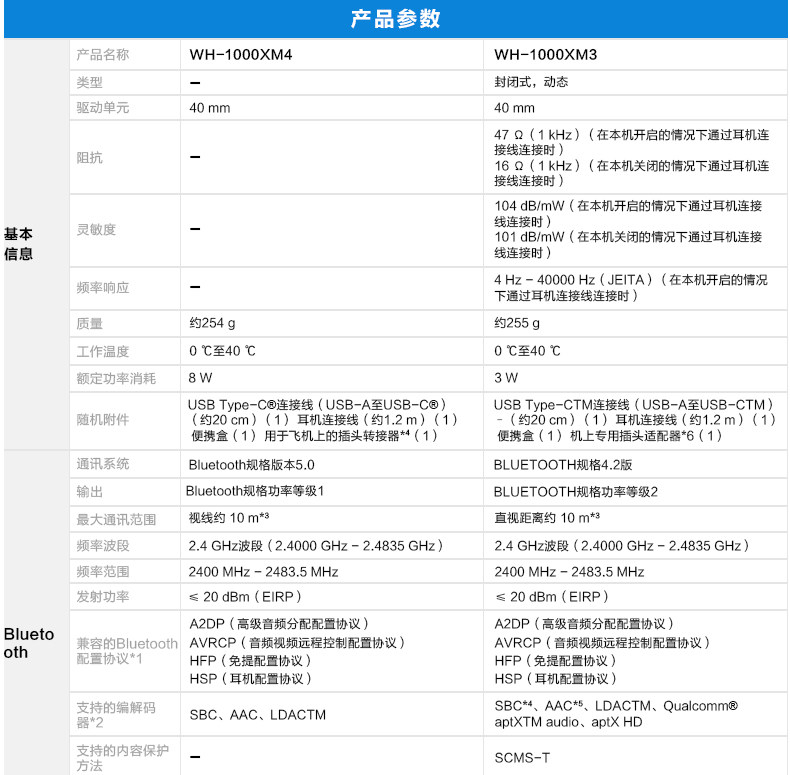Select the 封闭式，动态 type value
Viewport: 790px width, 775px height.
coord(531,82)
